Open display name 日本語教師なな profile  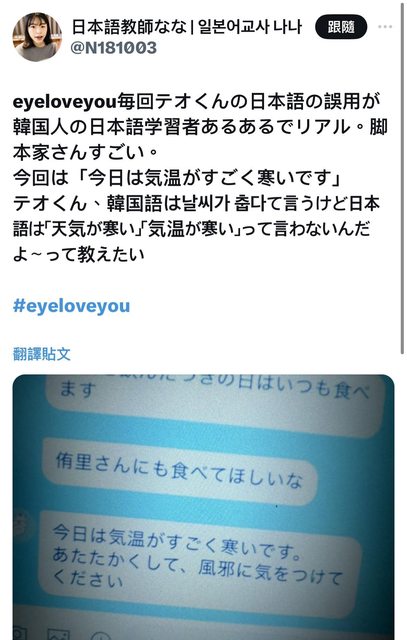[x=129, y=27]
